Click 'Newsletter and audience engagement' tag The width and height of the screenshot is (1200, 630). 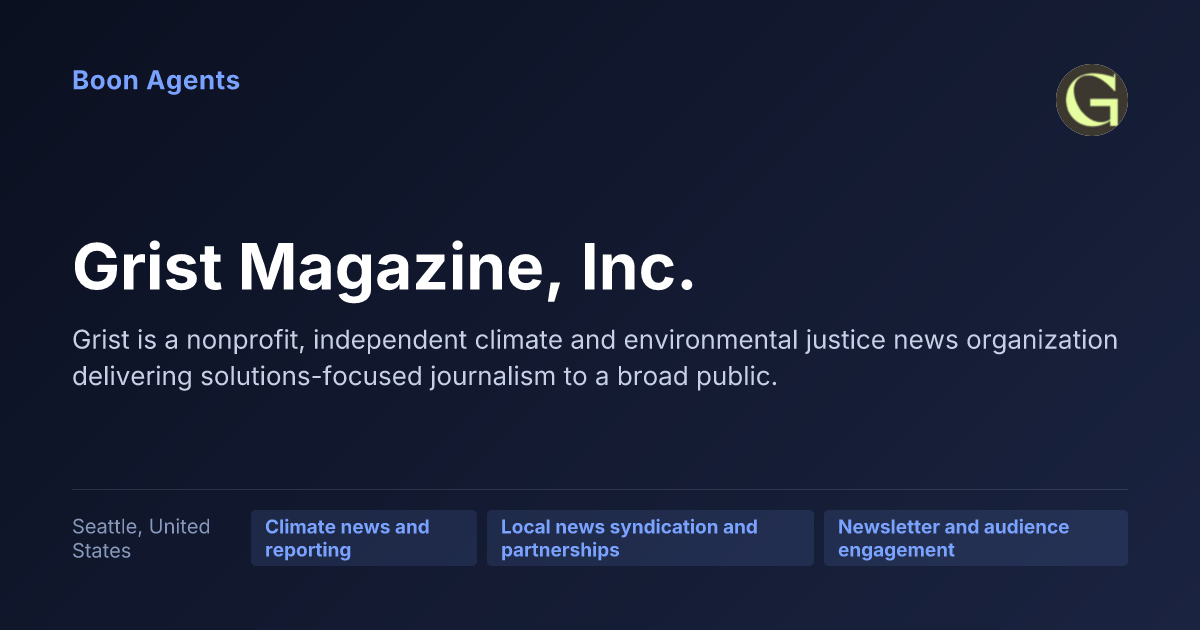(976, 538)
